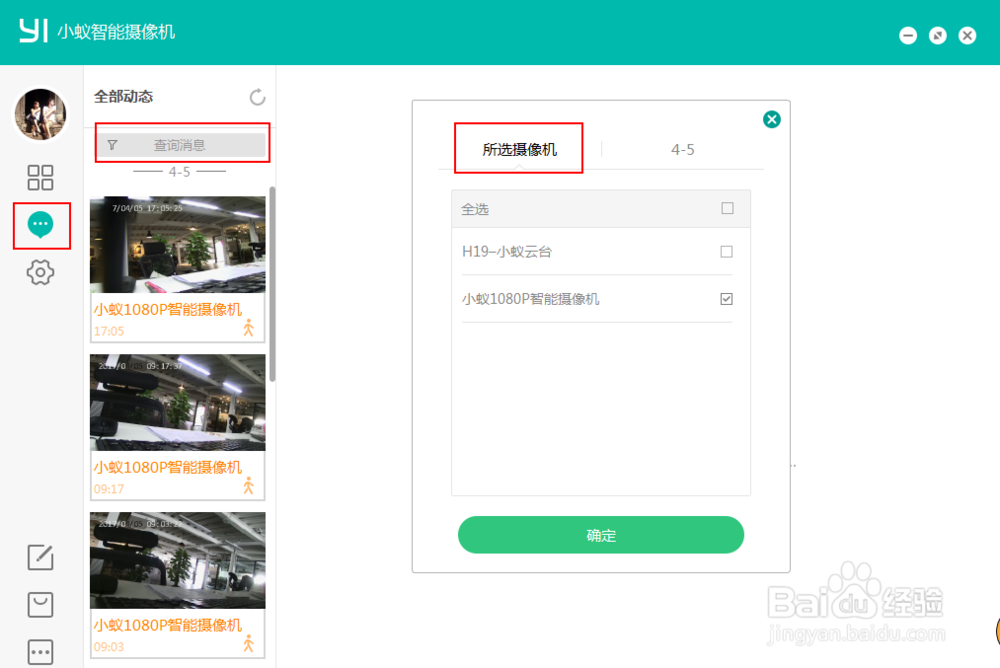Enable the H19-小蚁云台 camera checkbox

pos(727,253)
